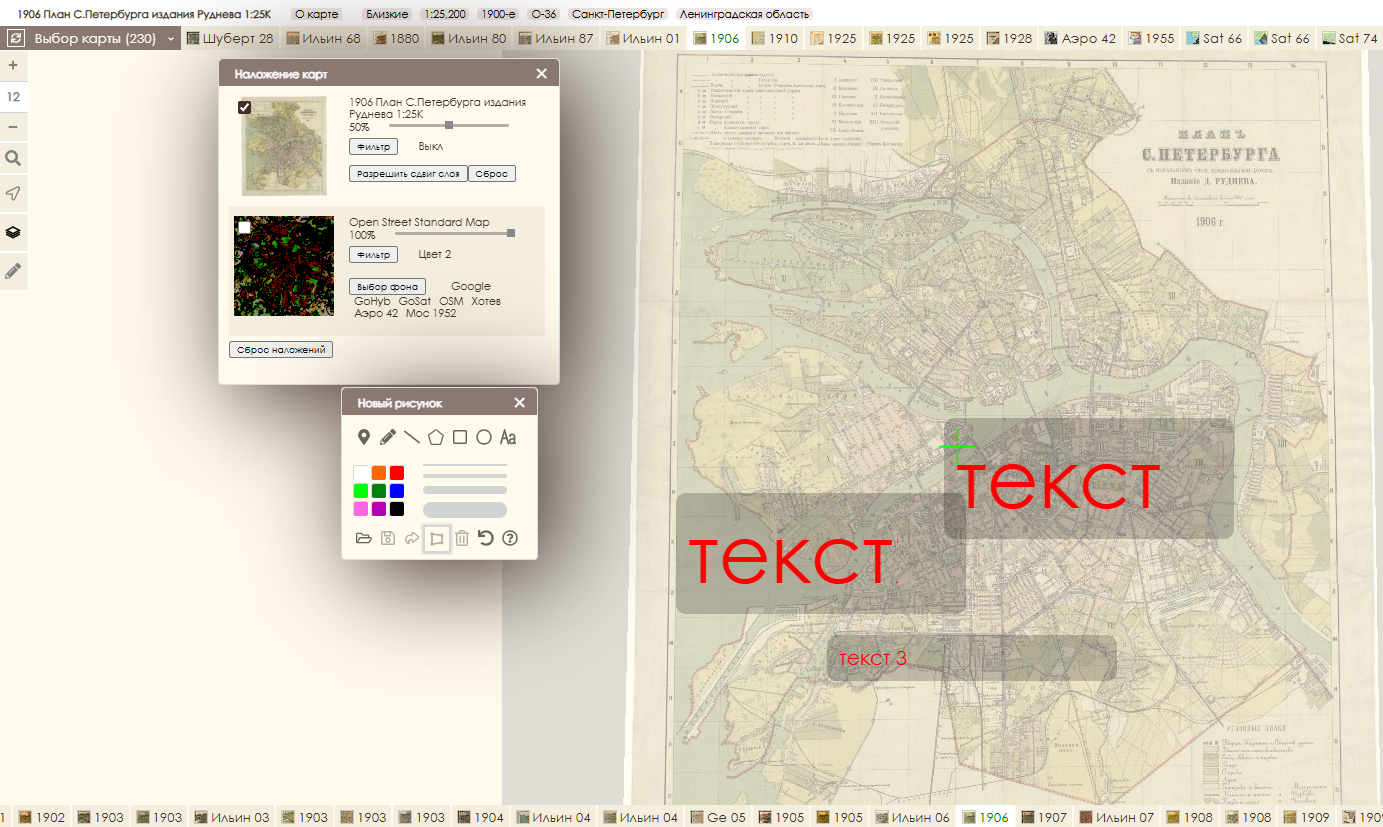Select the marker pin drawing tool
Viewport: 1383px width, 827px height.
click(x=364, y=437)
